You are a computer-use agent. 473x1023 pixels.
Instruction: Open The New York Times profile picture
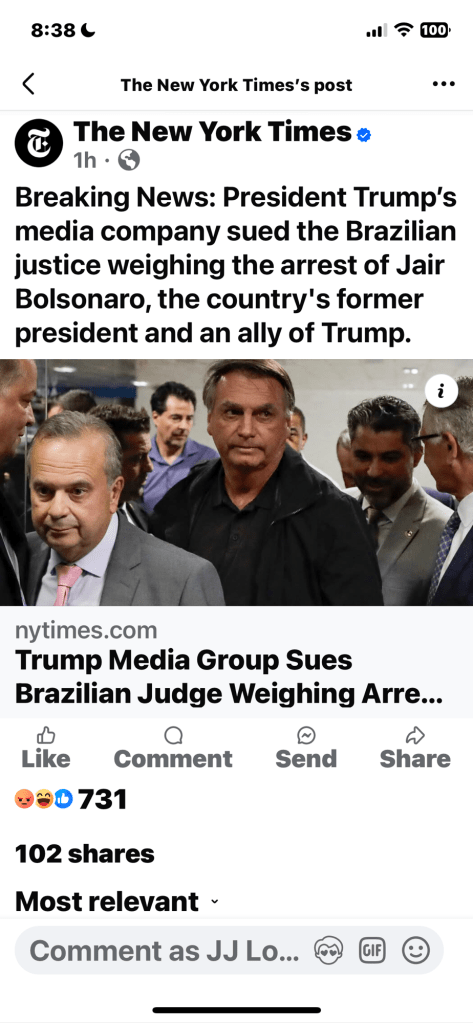point(39,143)
